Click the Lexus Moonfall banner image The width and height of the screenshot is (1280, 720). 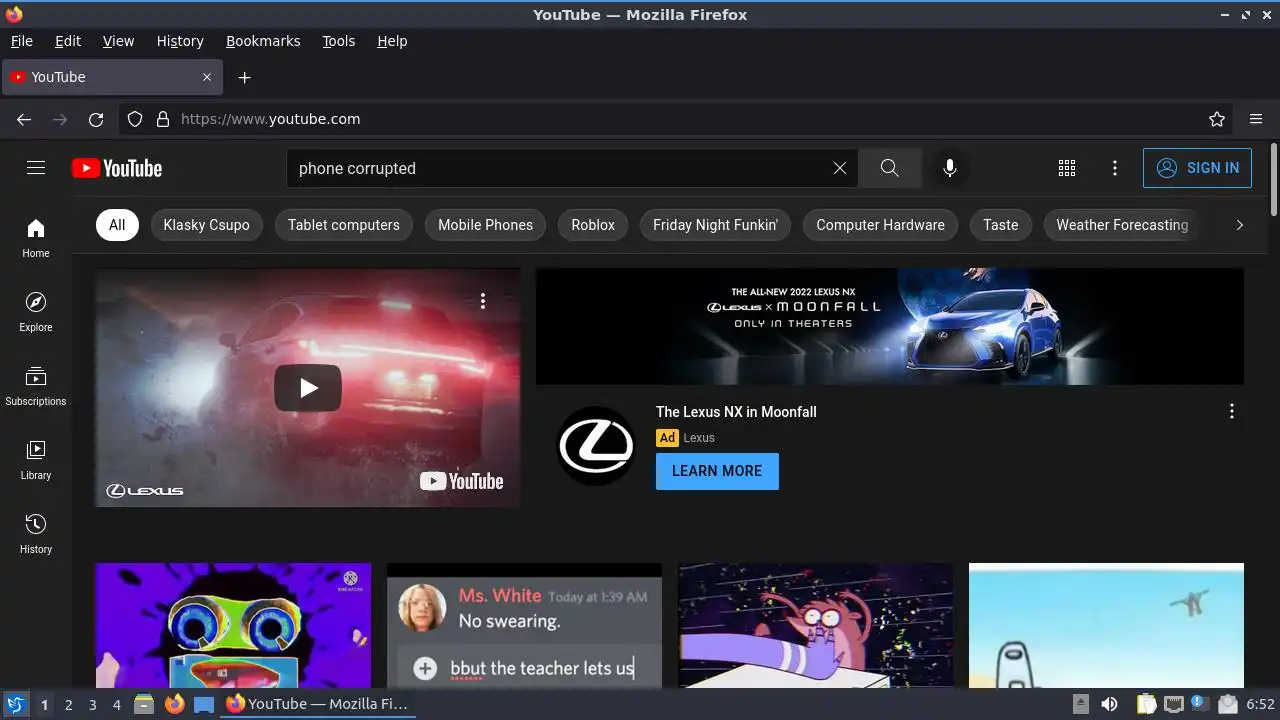[x=890, y=326]
